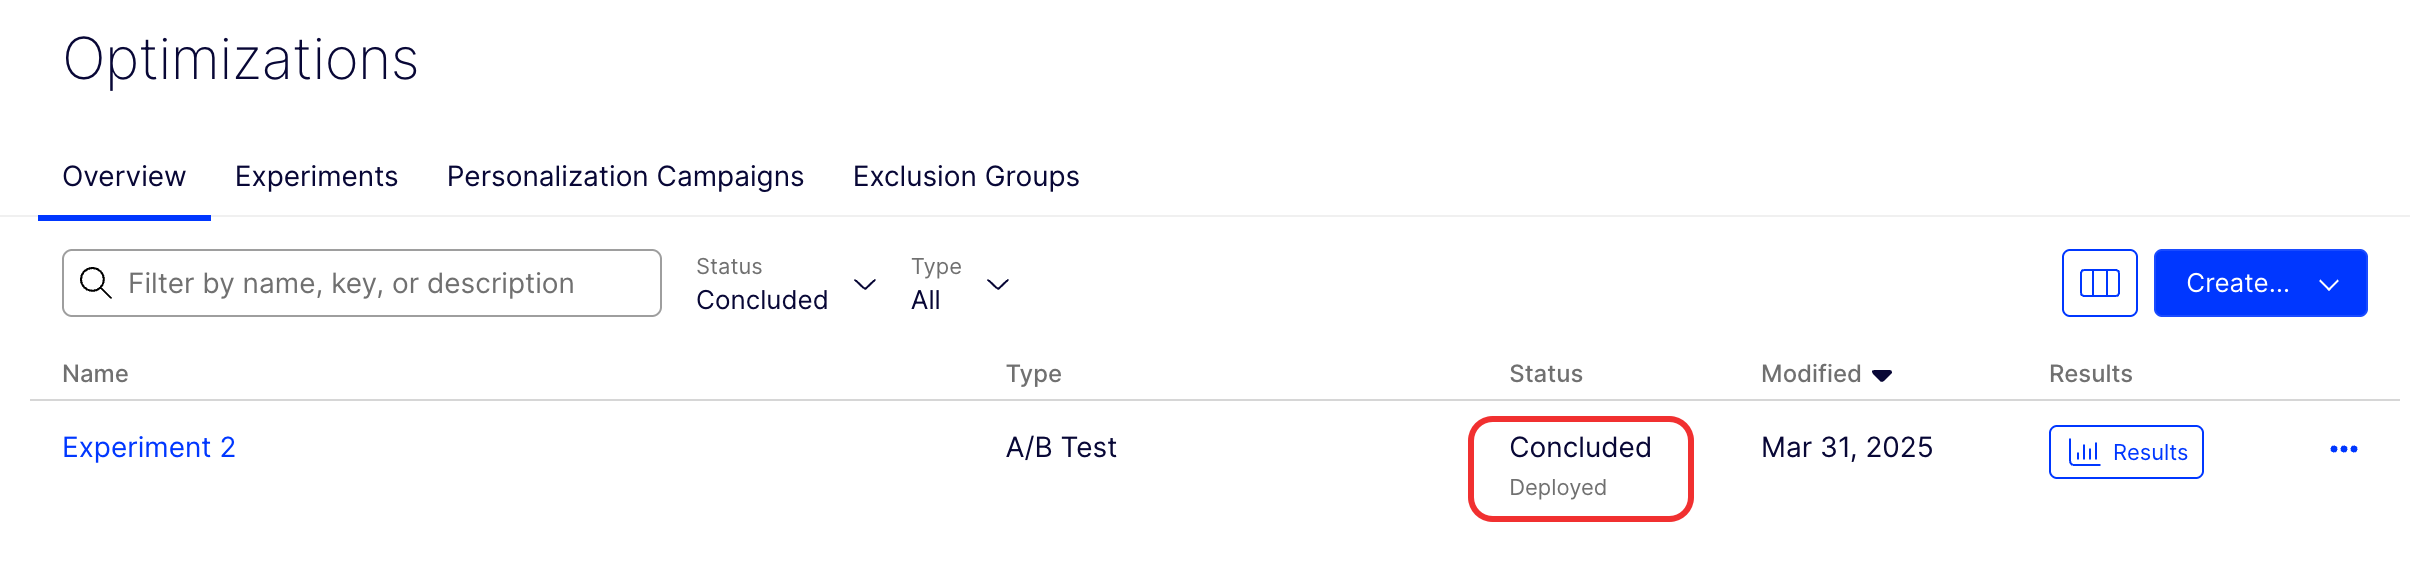Screen dimensions: 2410x586
Task: Click the Concluded Deployed status cell
Action: 1580,466
